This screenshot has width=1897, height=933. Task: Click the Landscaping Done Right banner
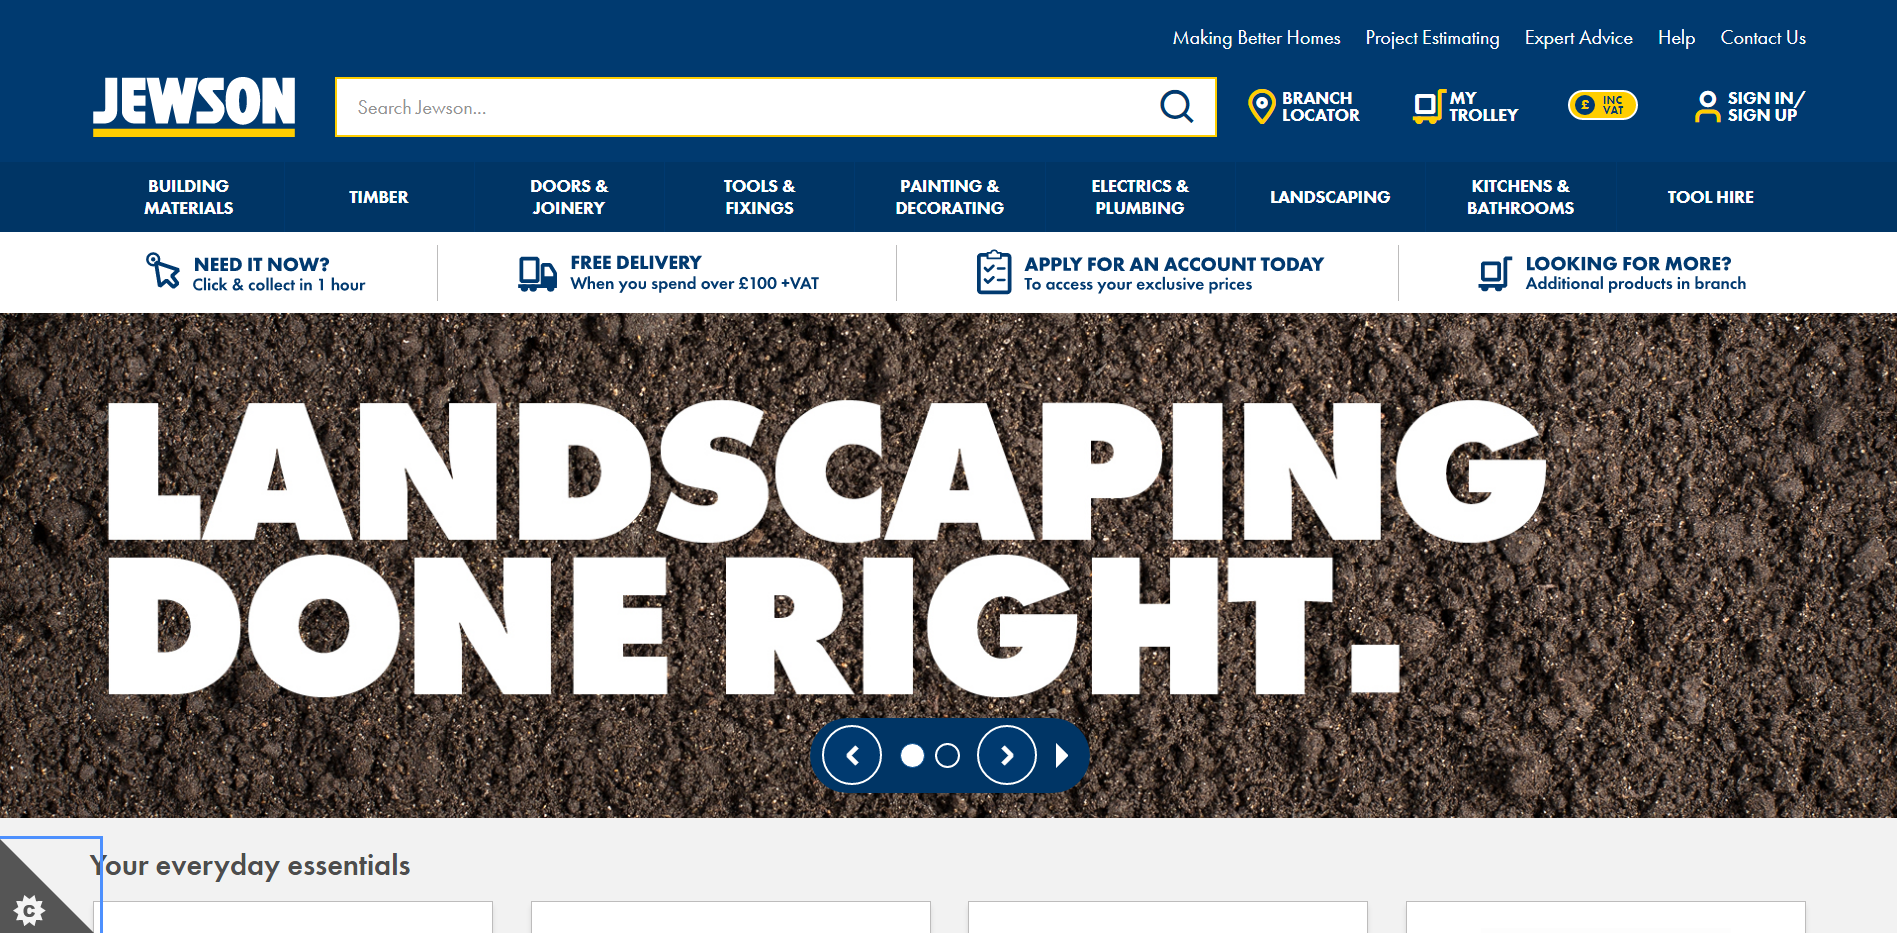click(x=948, y=565)
